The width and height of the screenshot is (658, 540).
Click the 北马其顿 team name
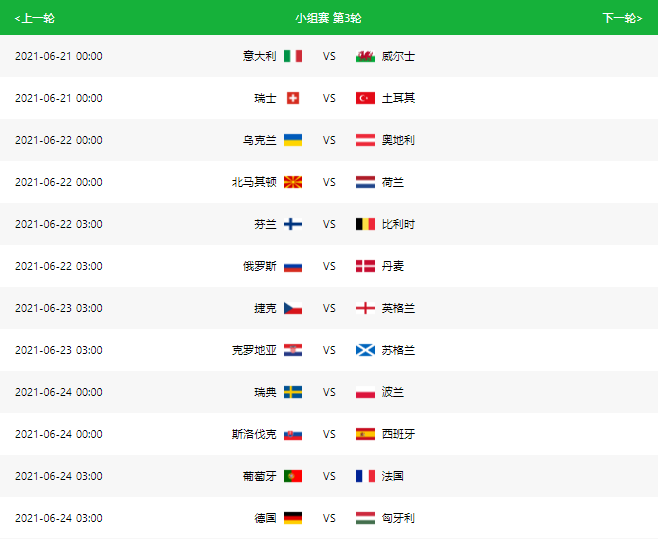254,182
